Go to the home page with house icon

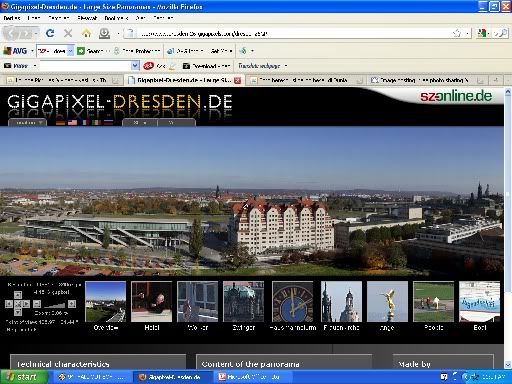point(86,33)
